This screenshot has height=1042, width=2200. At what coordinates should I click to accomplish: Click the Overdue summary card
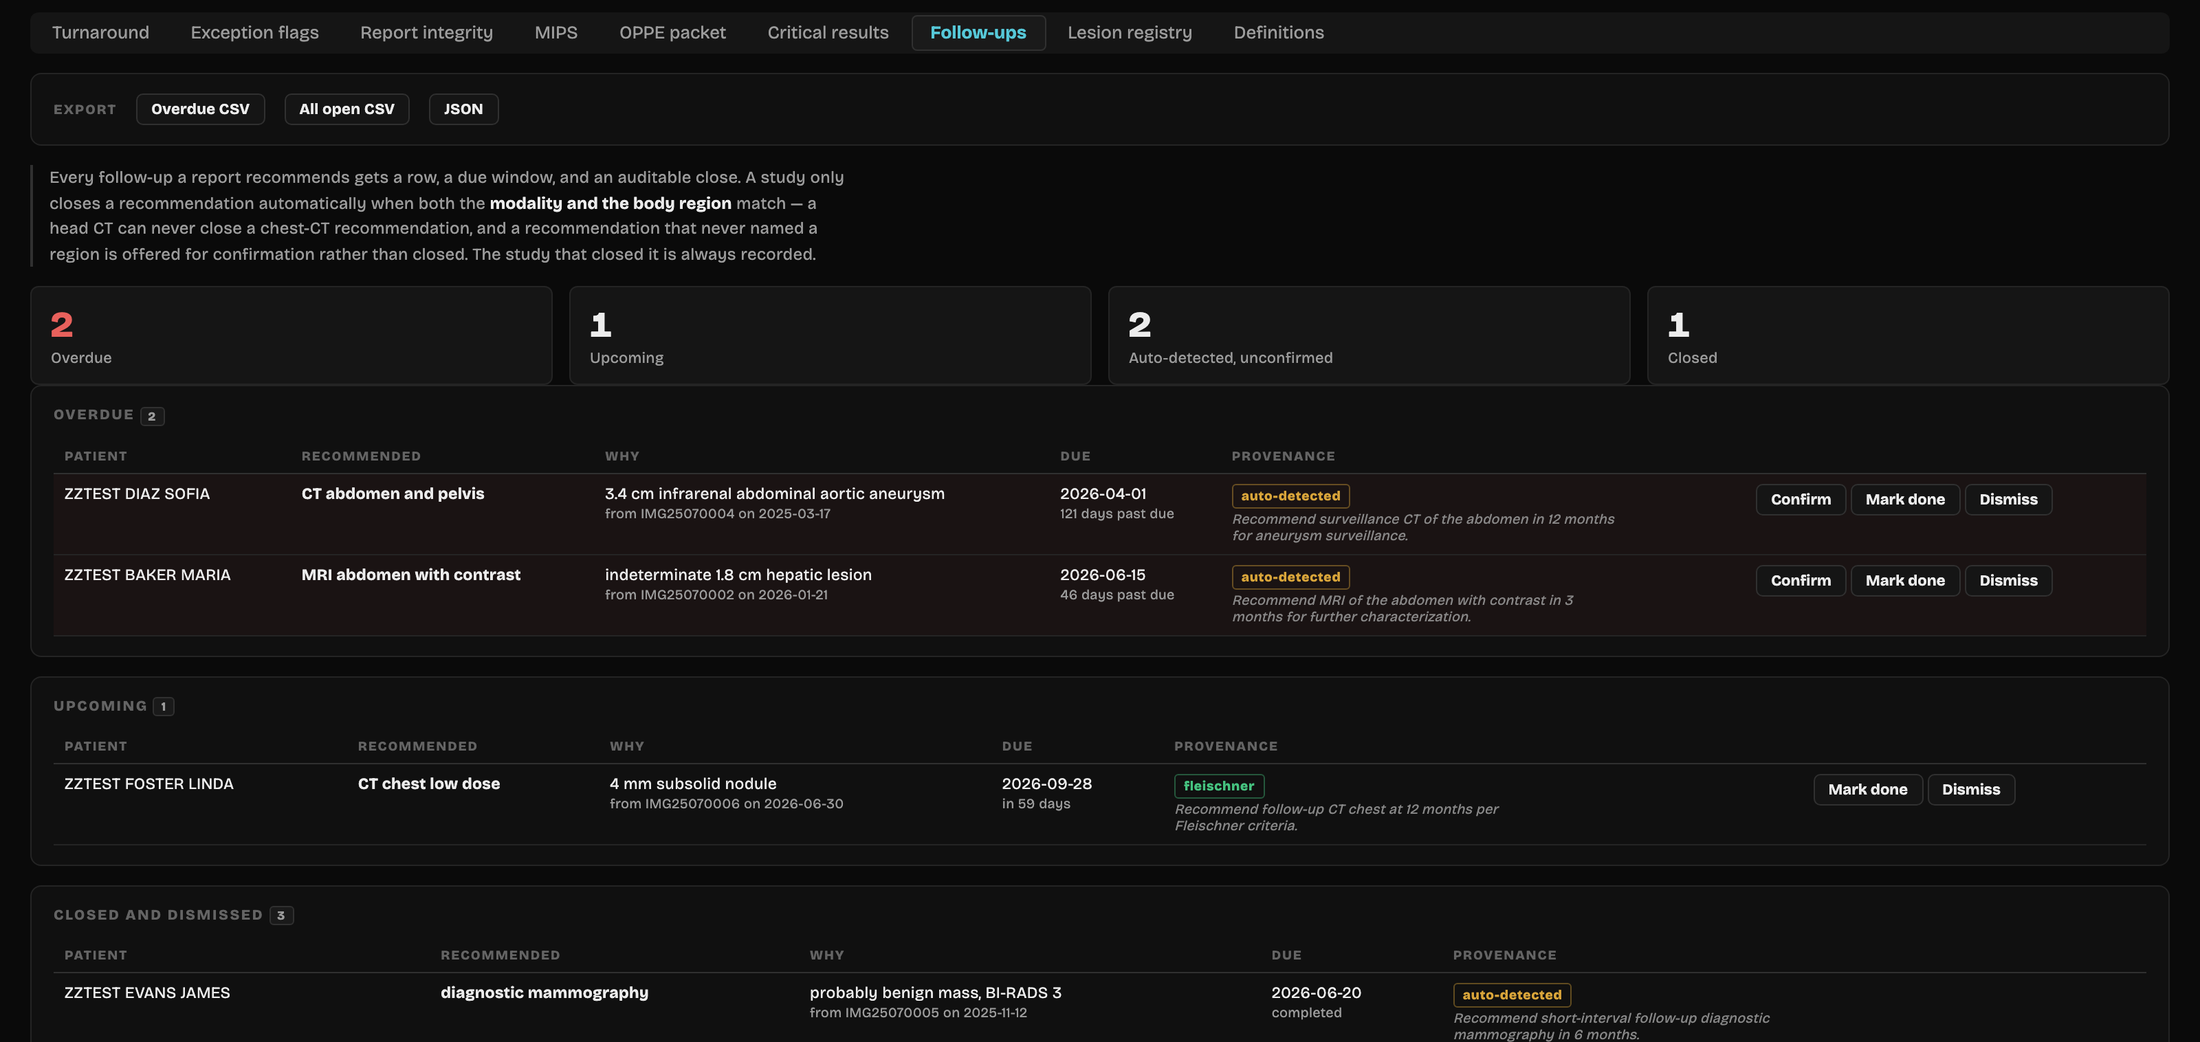click(291, 335)
